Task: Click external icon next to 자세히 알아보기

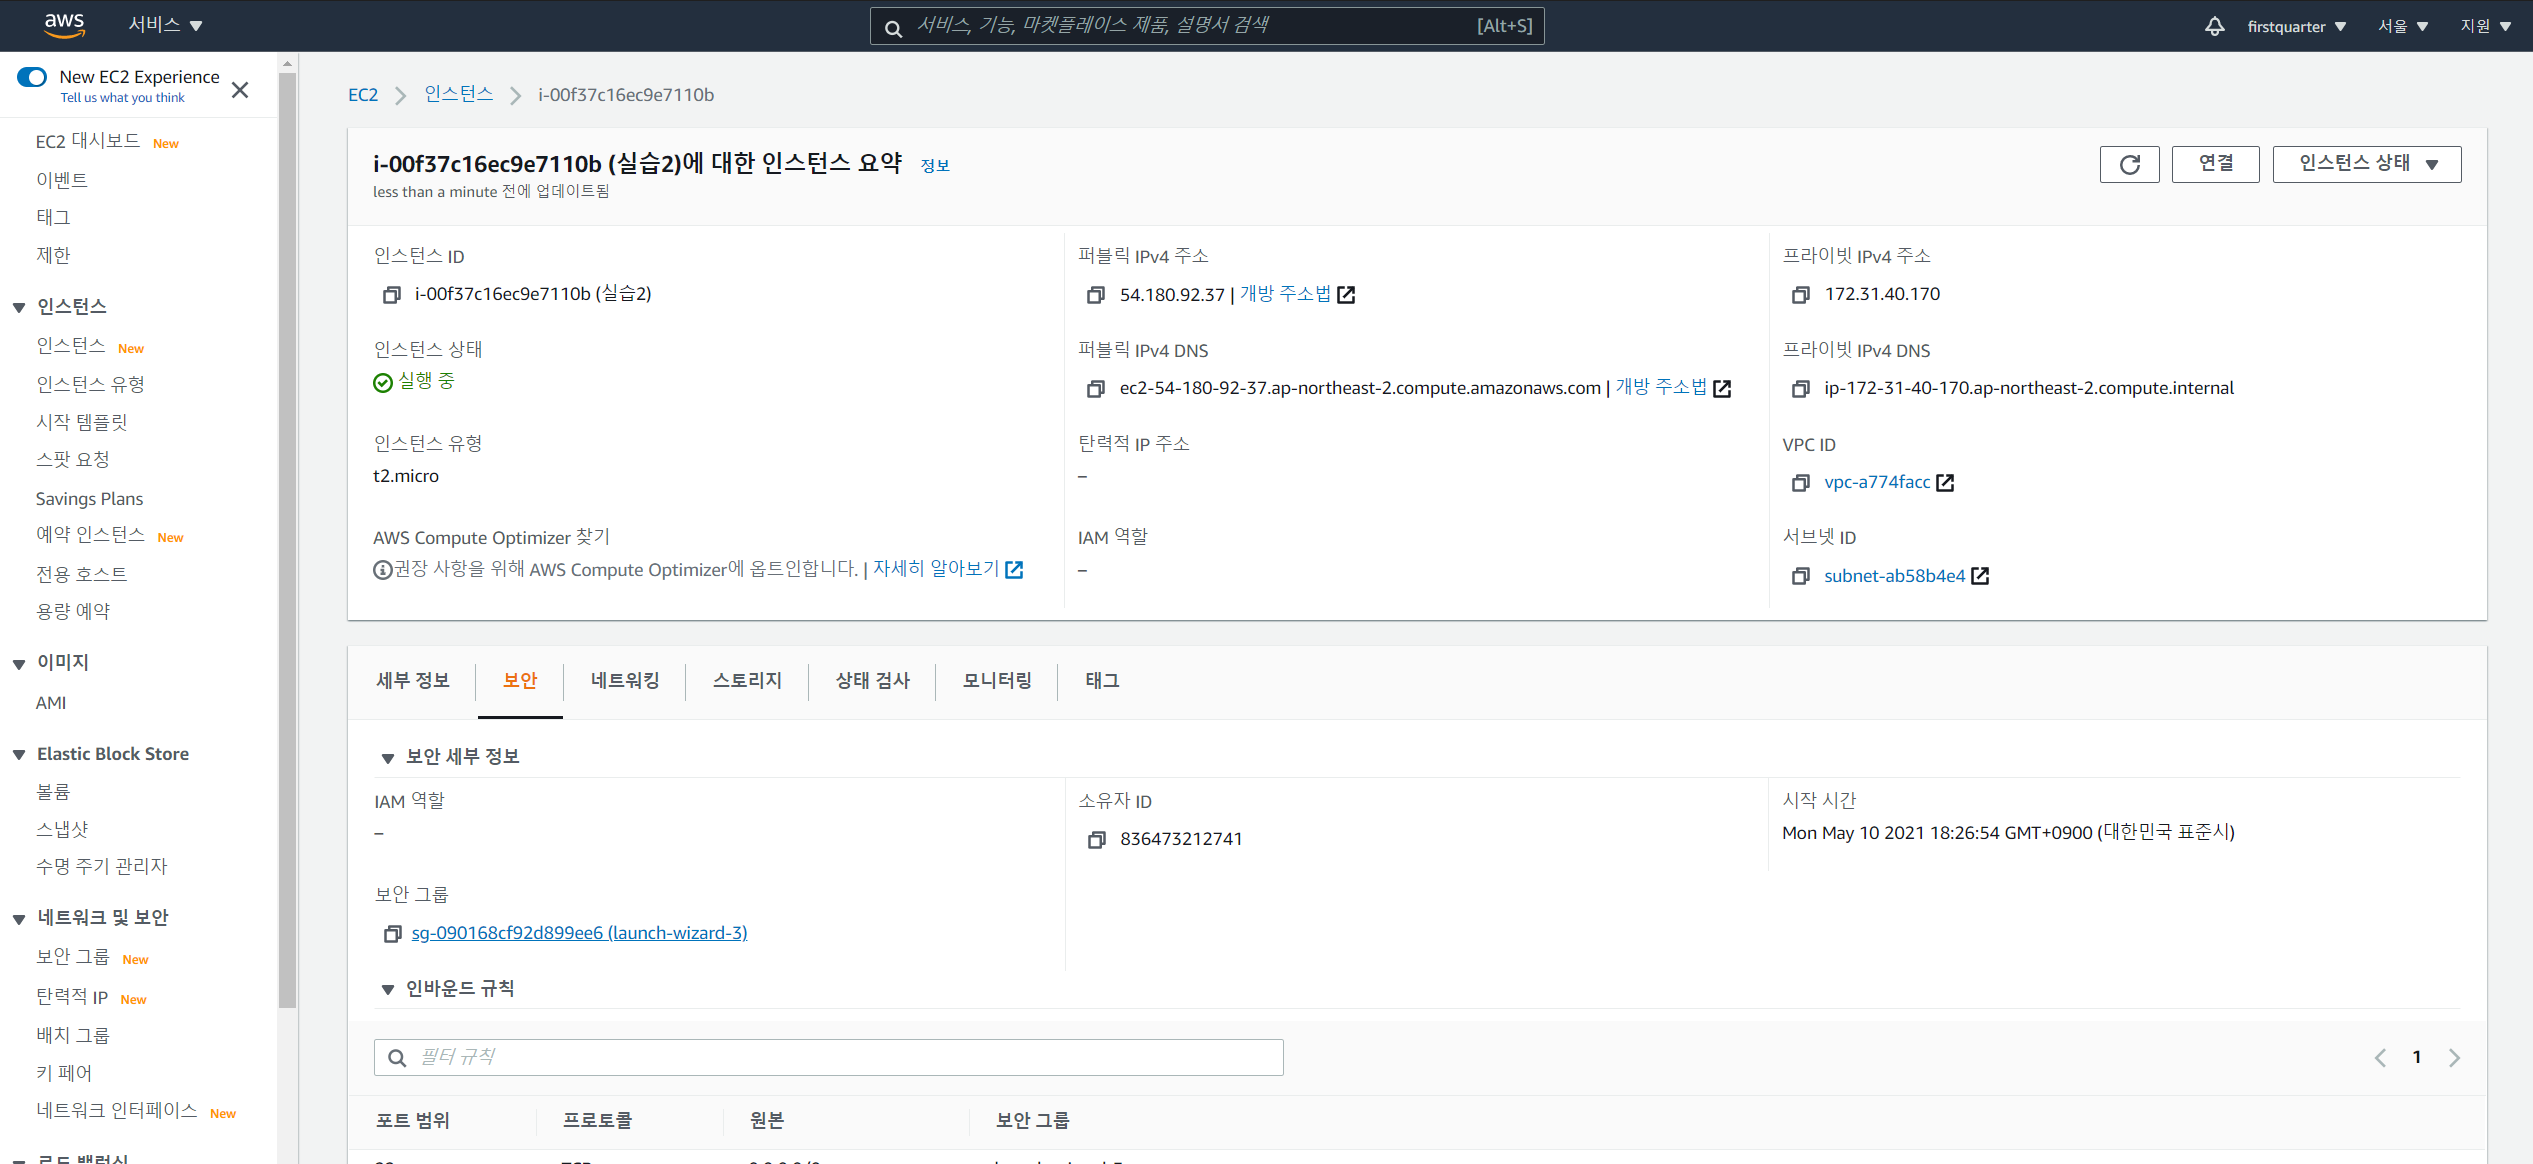Action: point(1014,570)
